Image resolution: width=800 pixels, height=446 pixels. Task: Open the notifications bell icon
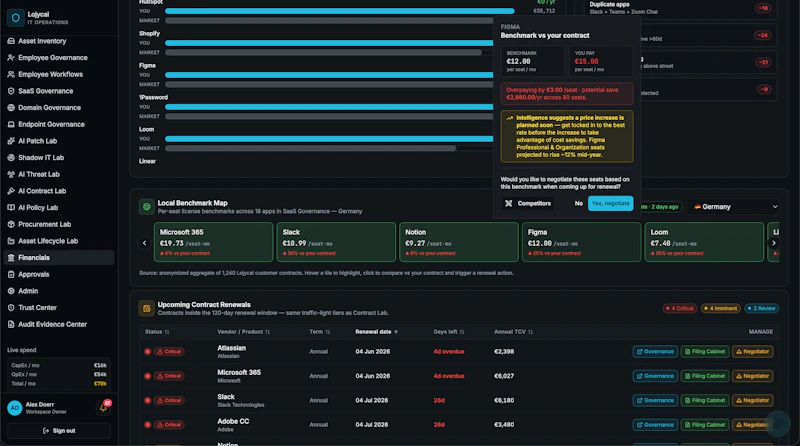[x=103, y=408]
